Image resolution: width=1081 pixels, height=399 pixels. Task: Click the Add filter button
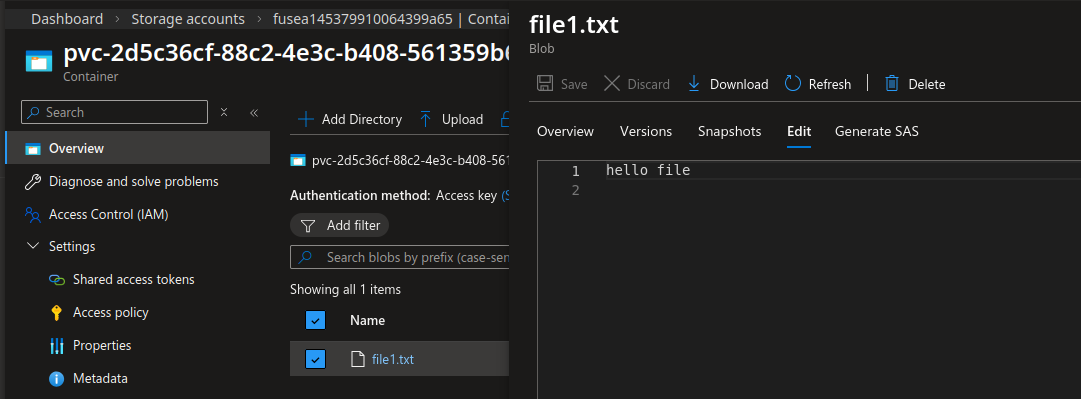pos(340,225)
